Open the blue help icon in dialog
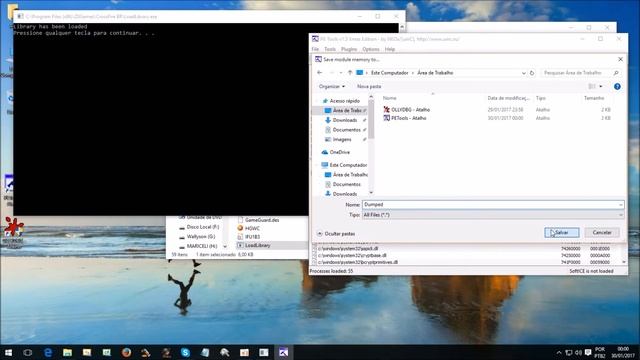This screenshot has width=640, height=360. pos(617,87)
